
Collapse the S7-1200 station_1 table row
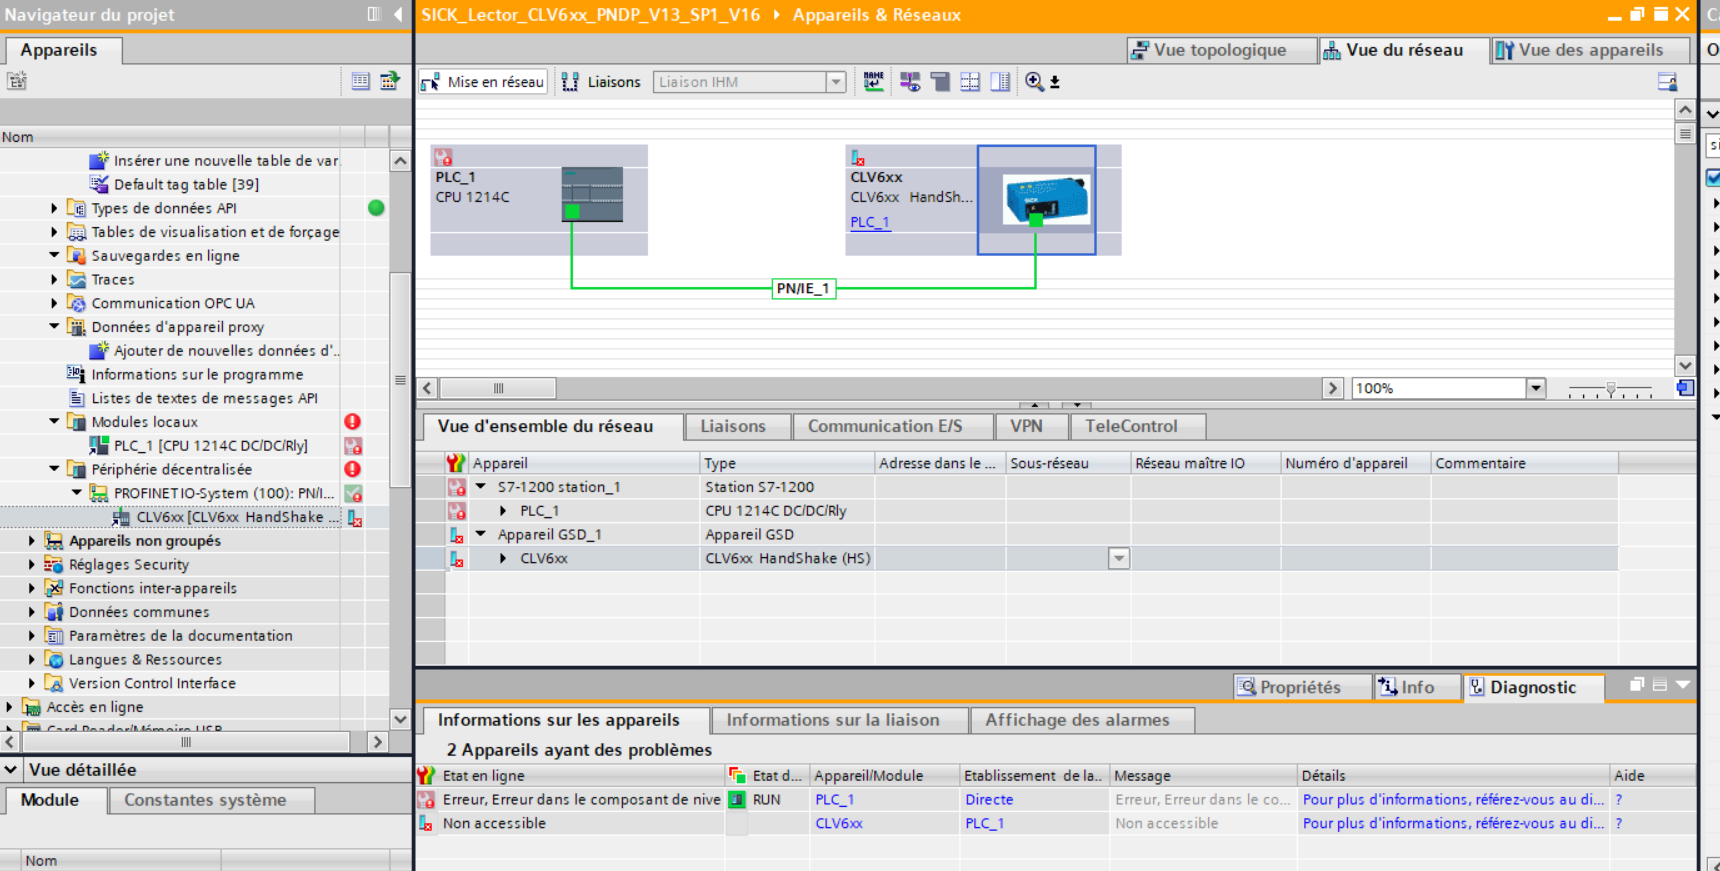pyautogui.click(x=481, y=487)
